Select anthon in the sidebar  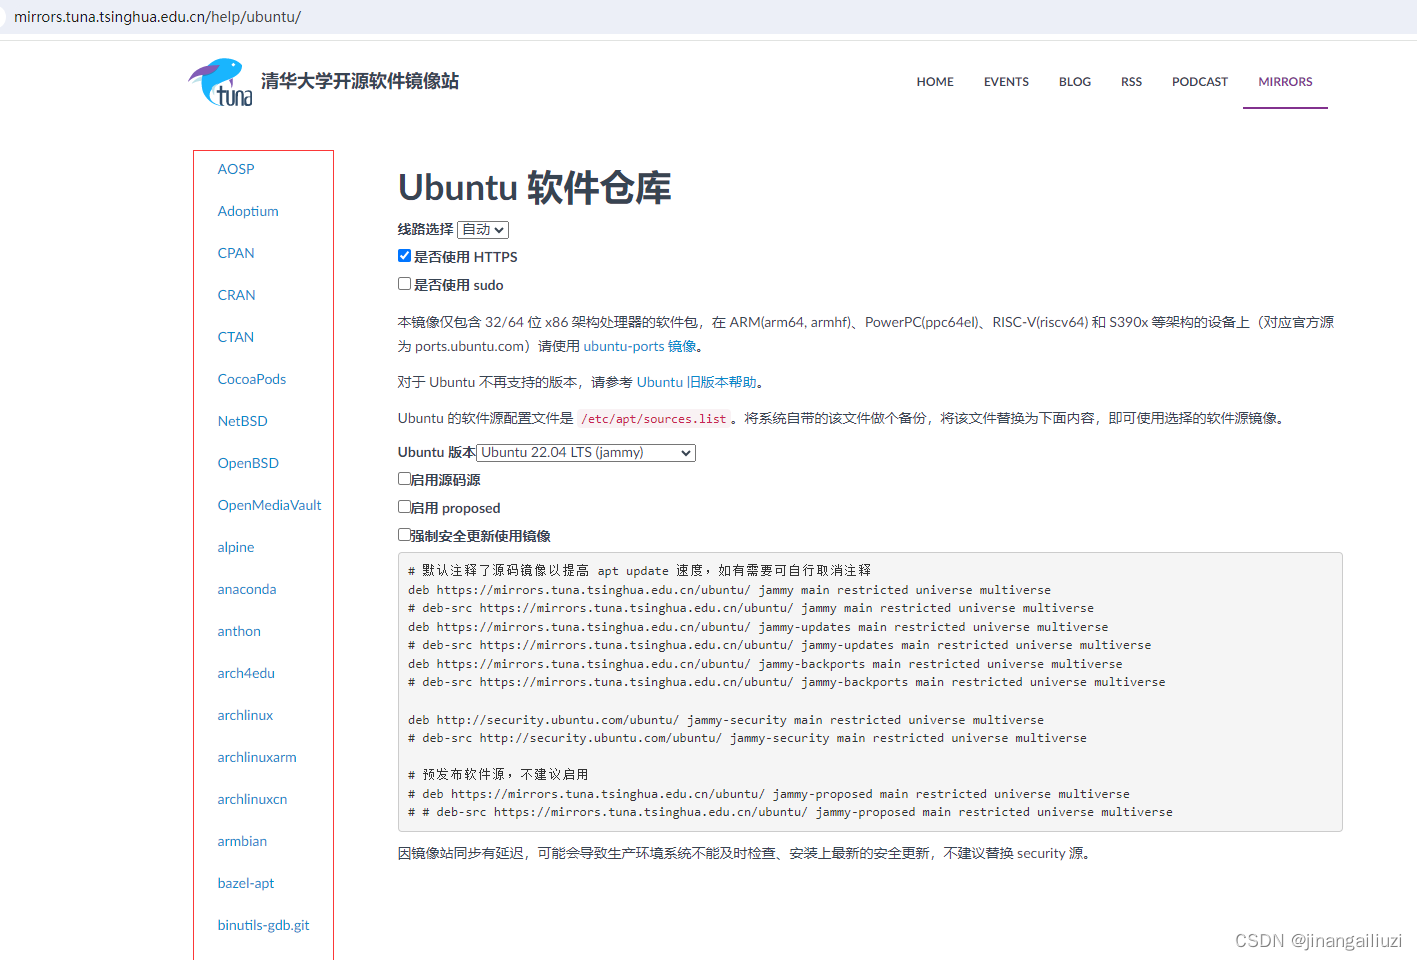tap(239, 631)
